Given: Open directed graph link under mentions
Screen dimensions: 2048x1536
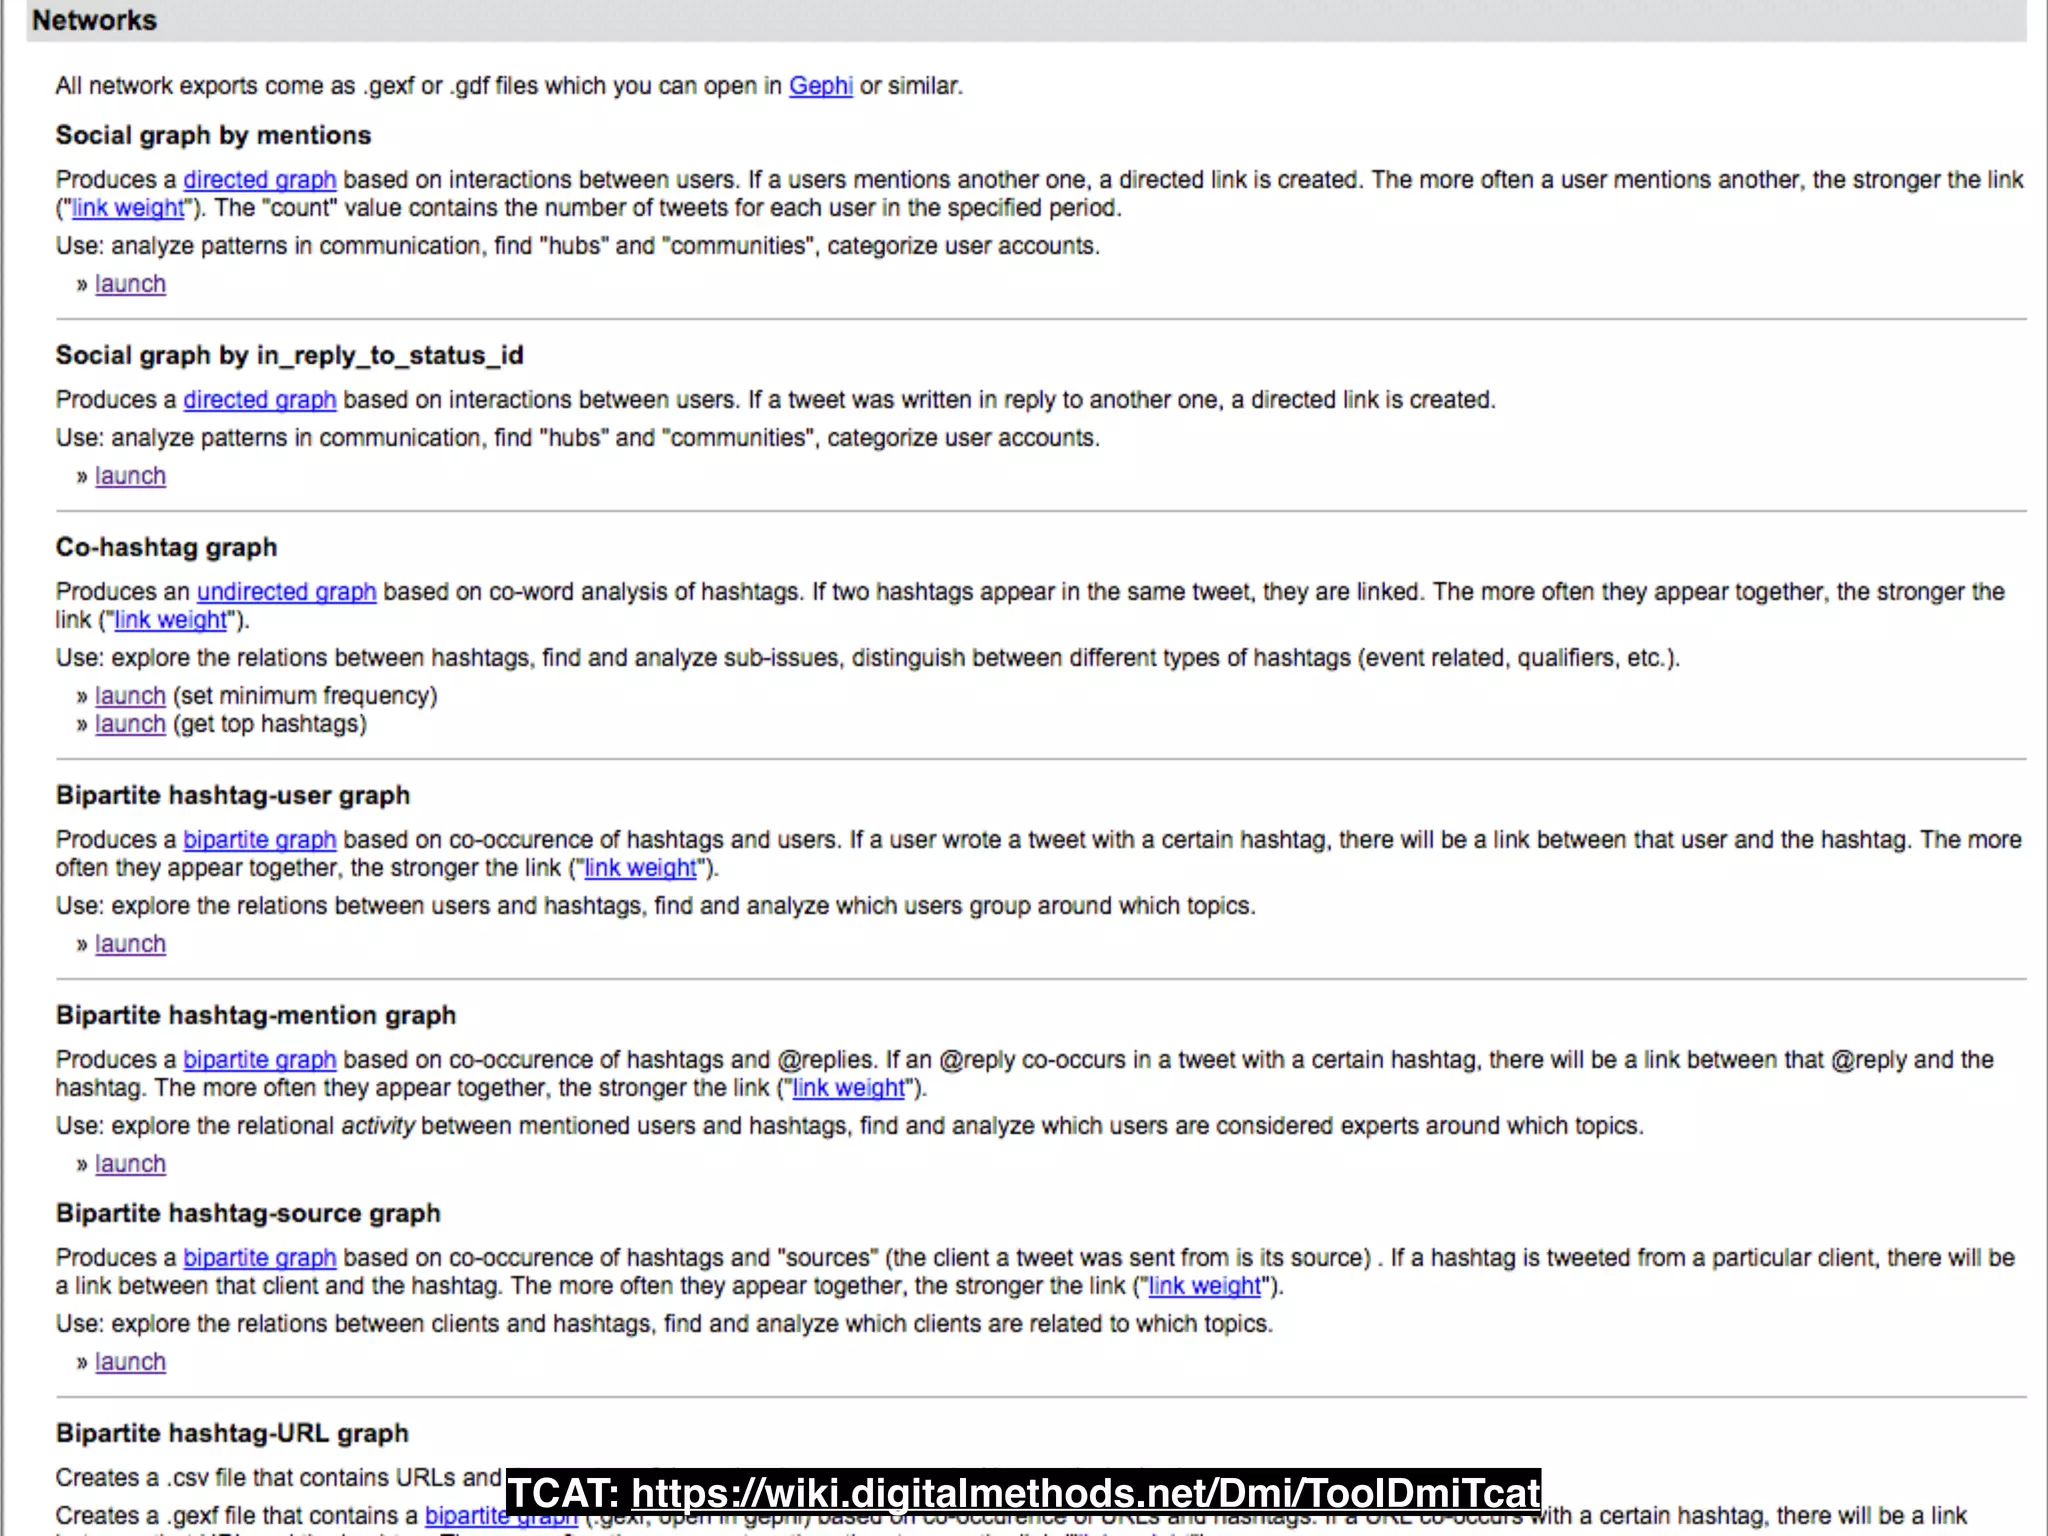Looking at the screenshot, I should click(259, 180).
